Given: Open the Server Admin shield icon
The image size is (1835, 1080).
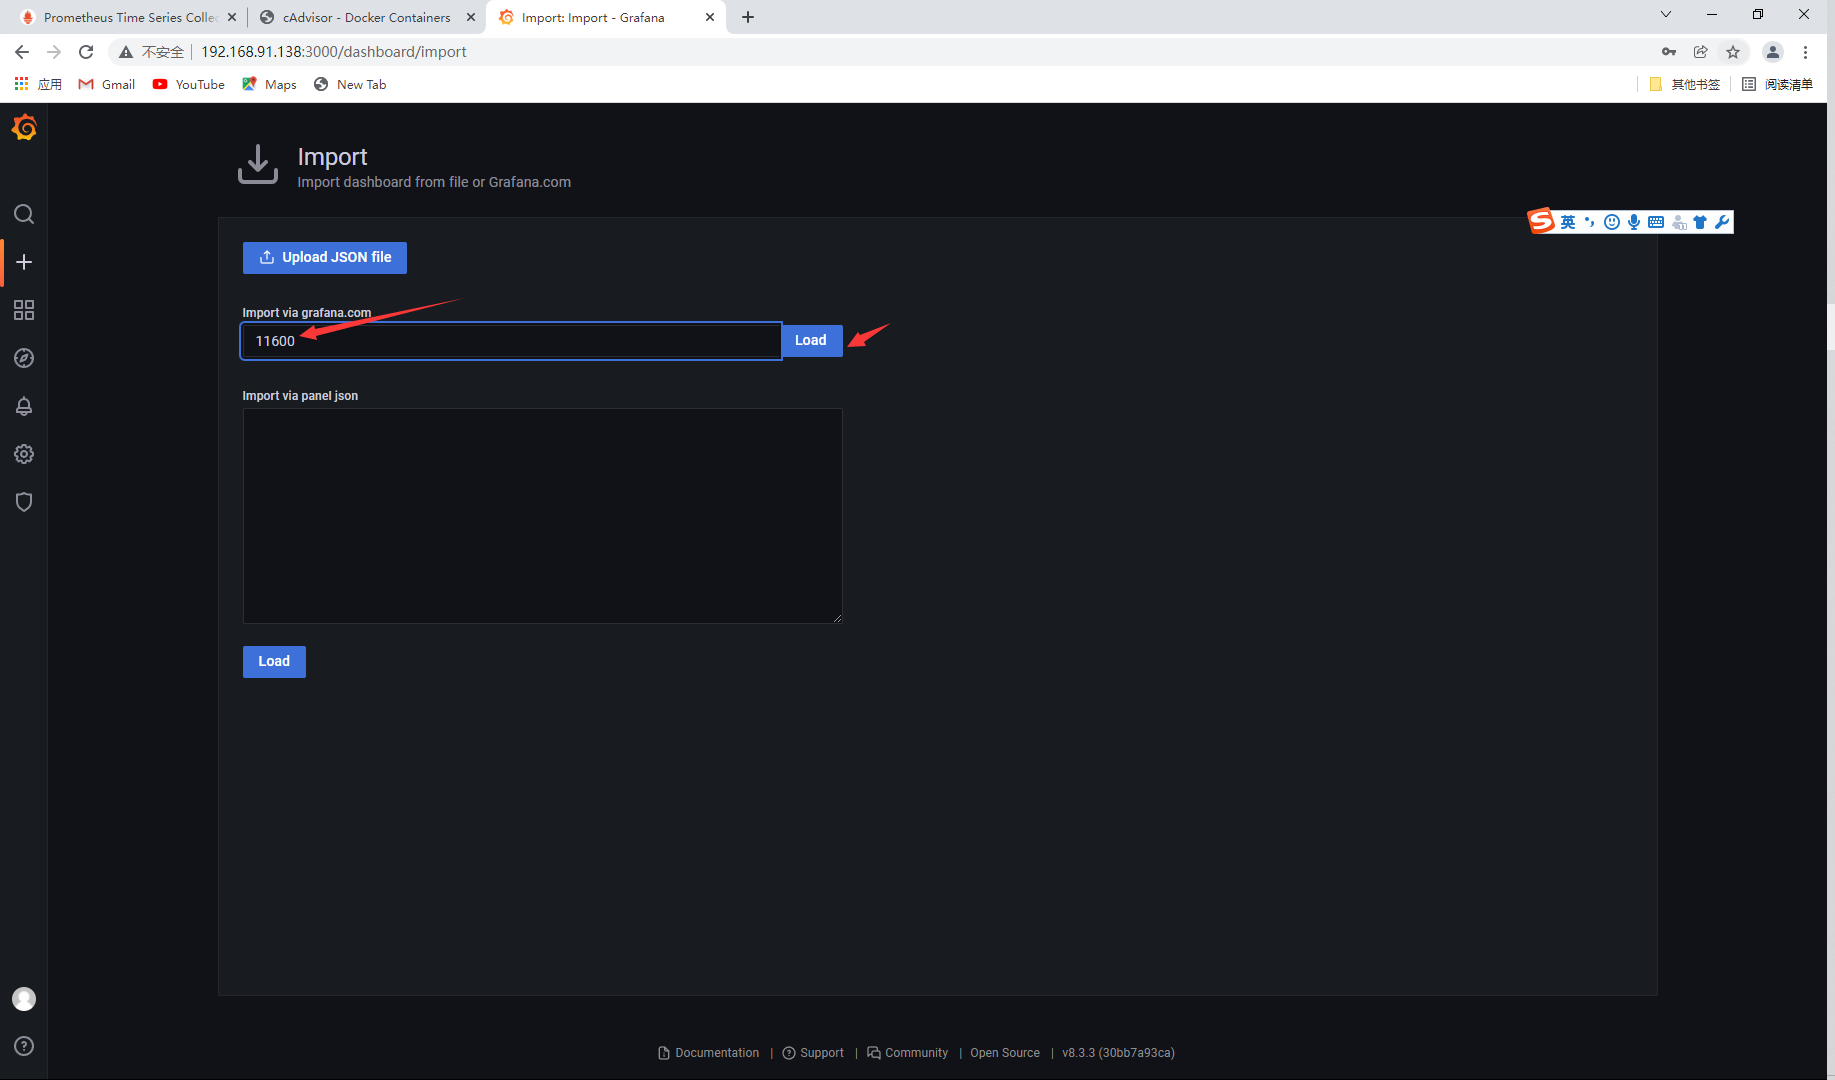Looking at the screenshot, I should tap(24, 502).
